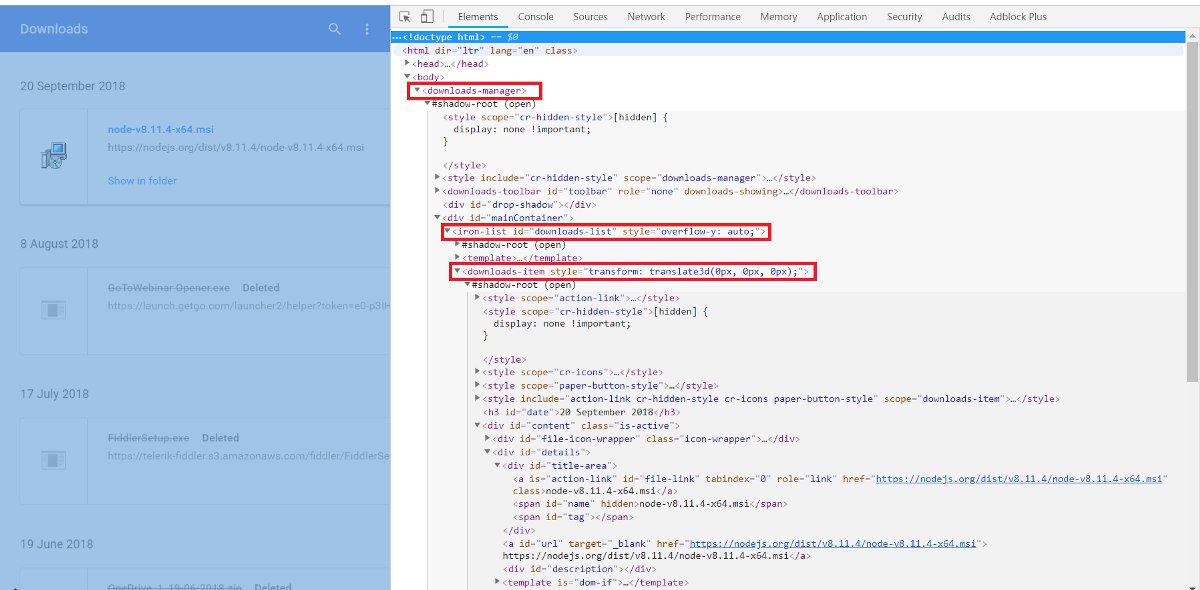Open the Sources tab

point(590,16)
